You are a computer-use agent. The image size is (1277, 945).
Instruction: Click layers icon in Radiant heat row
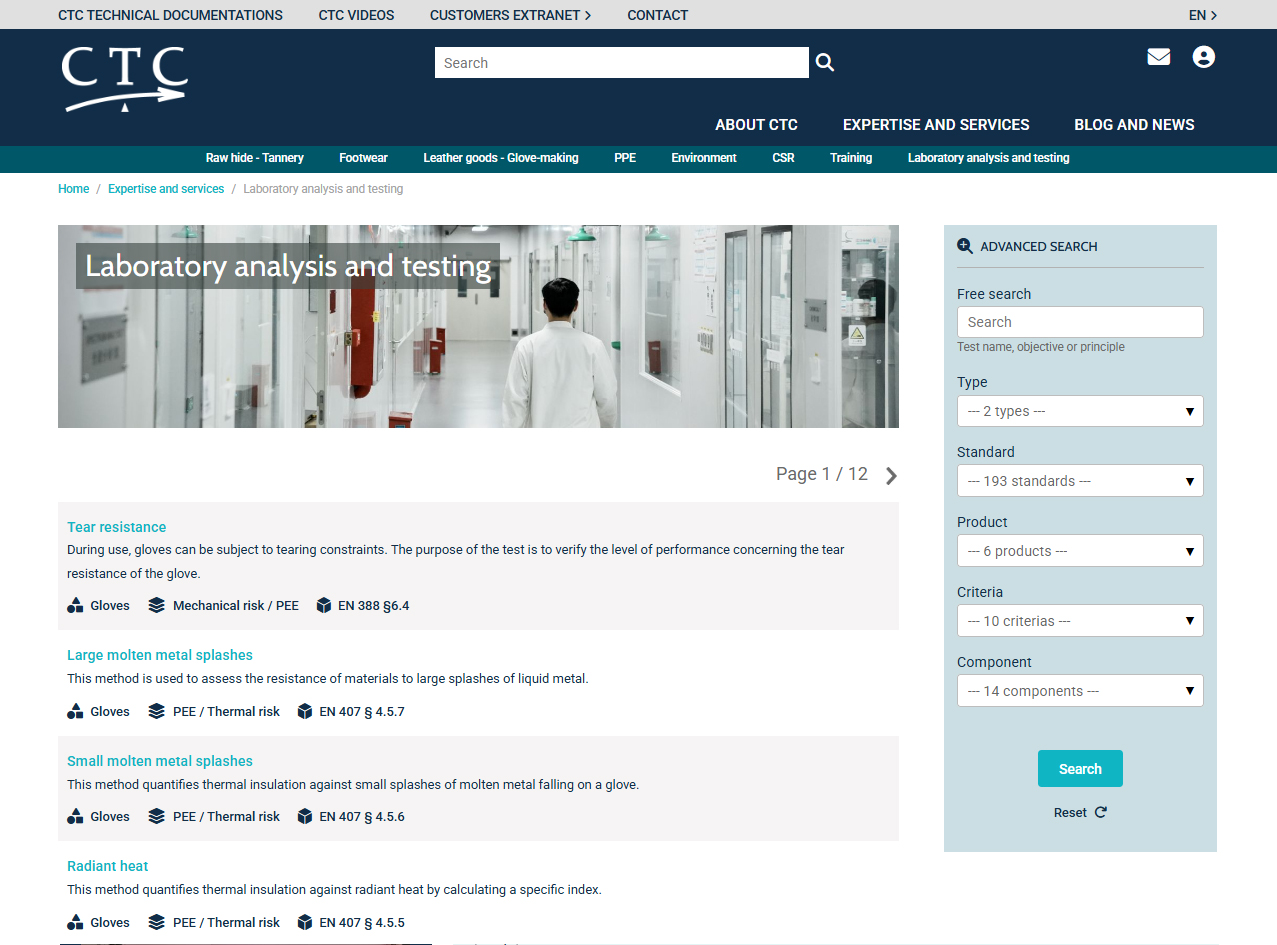click(x=156, y=922)
